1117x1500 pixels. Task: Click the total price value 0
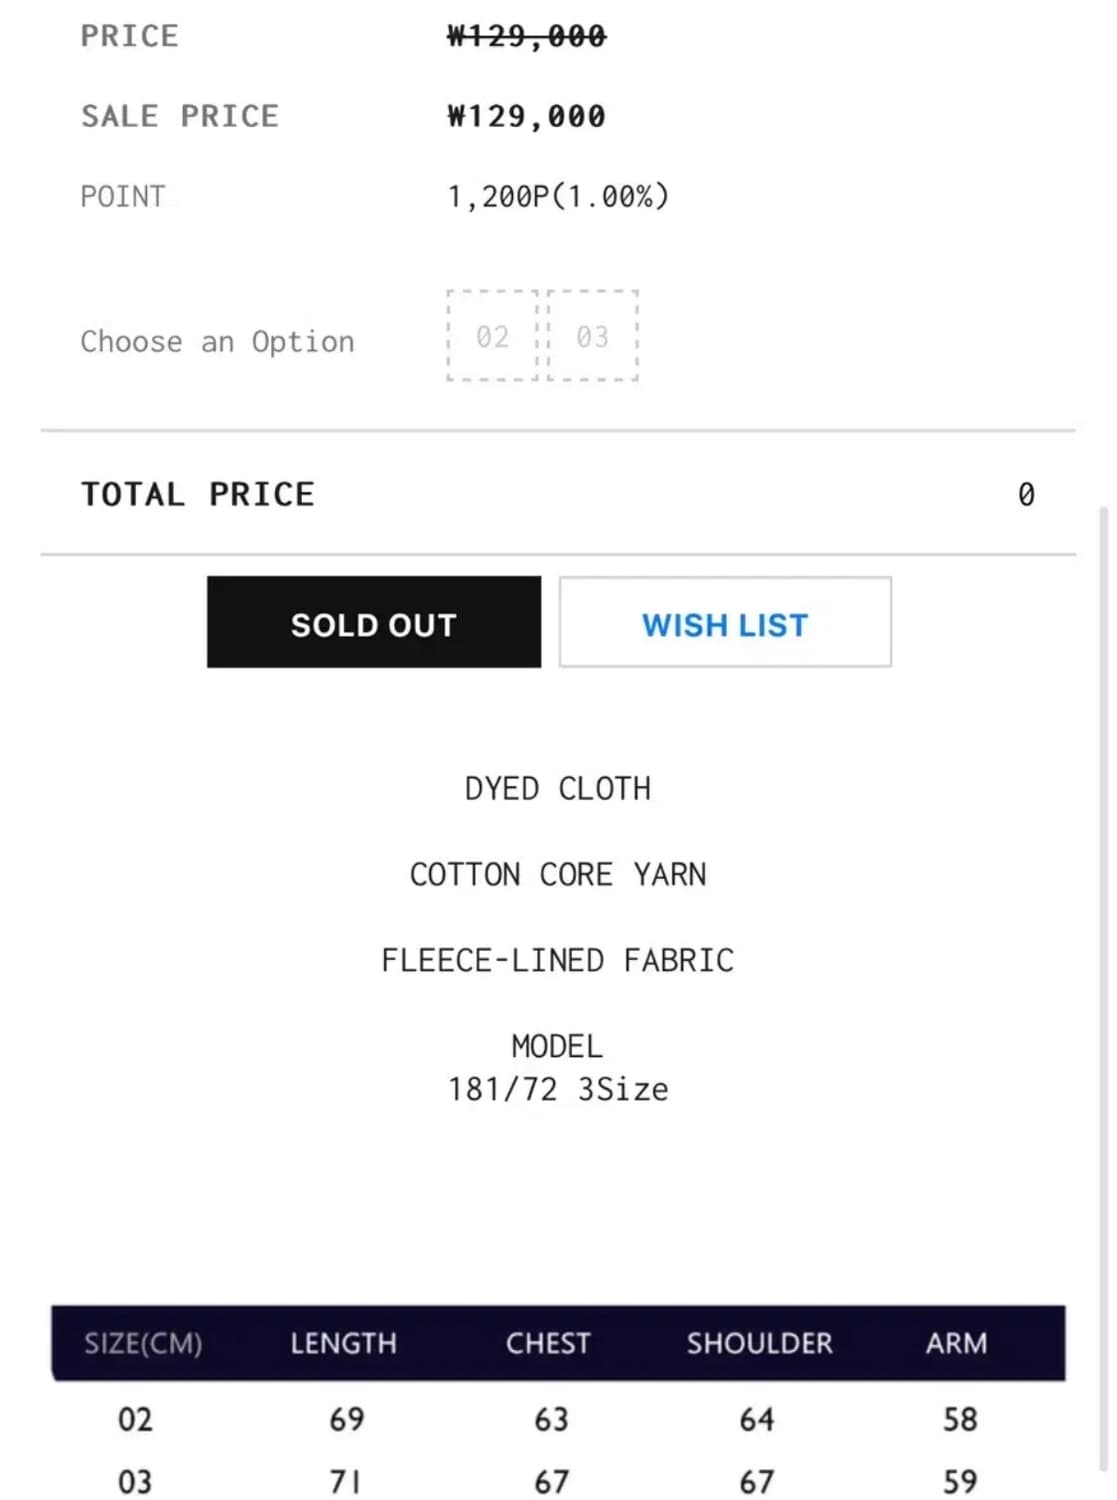1026,494
